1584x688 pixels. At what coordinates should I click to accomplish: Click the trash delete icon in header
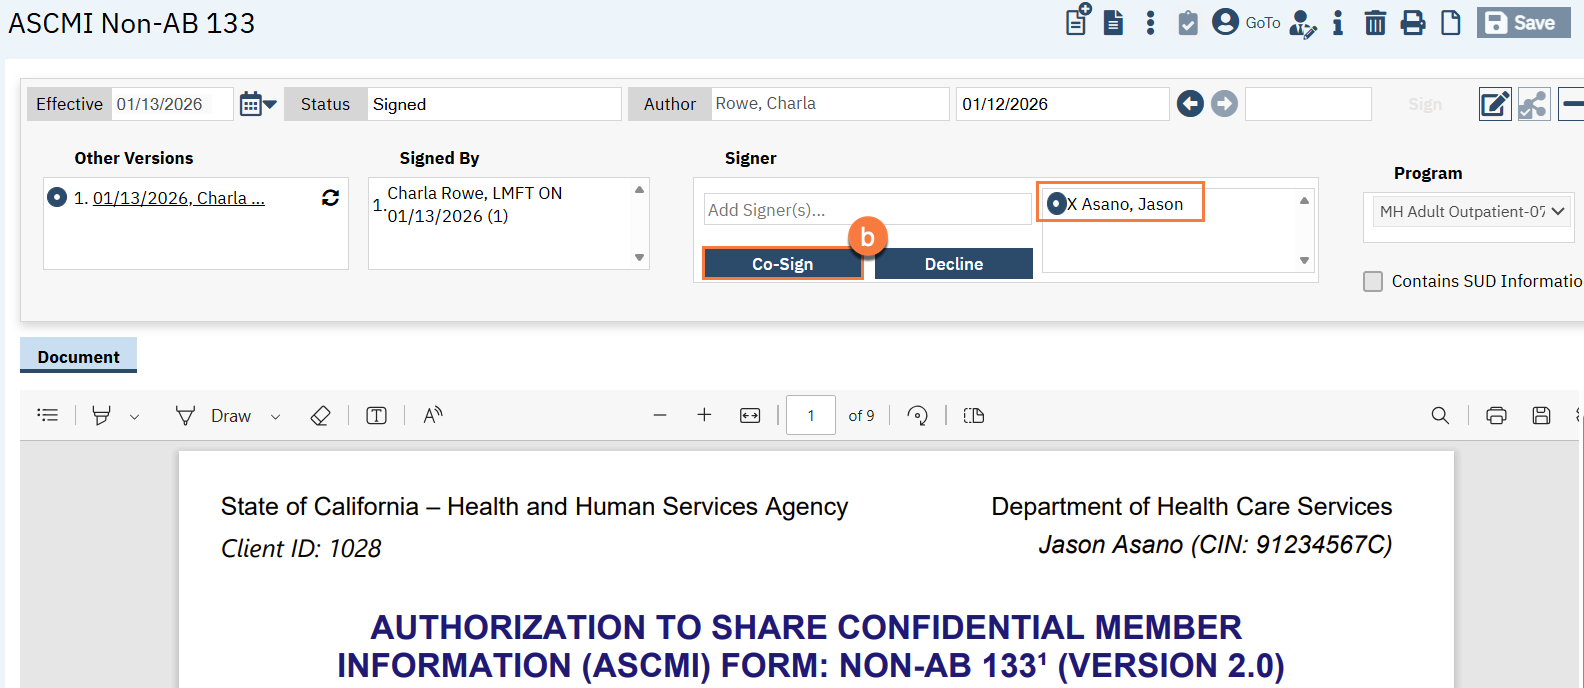coord(1375,23)
